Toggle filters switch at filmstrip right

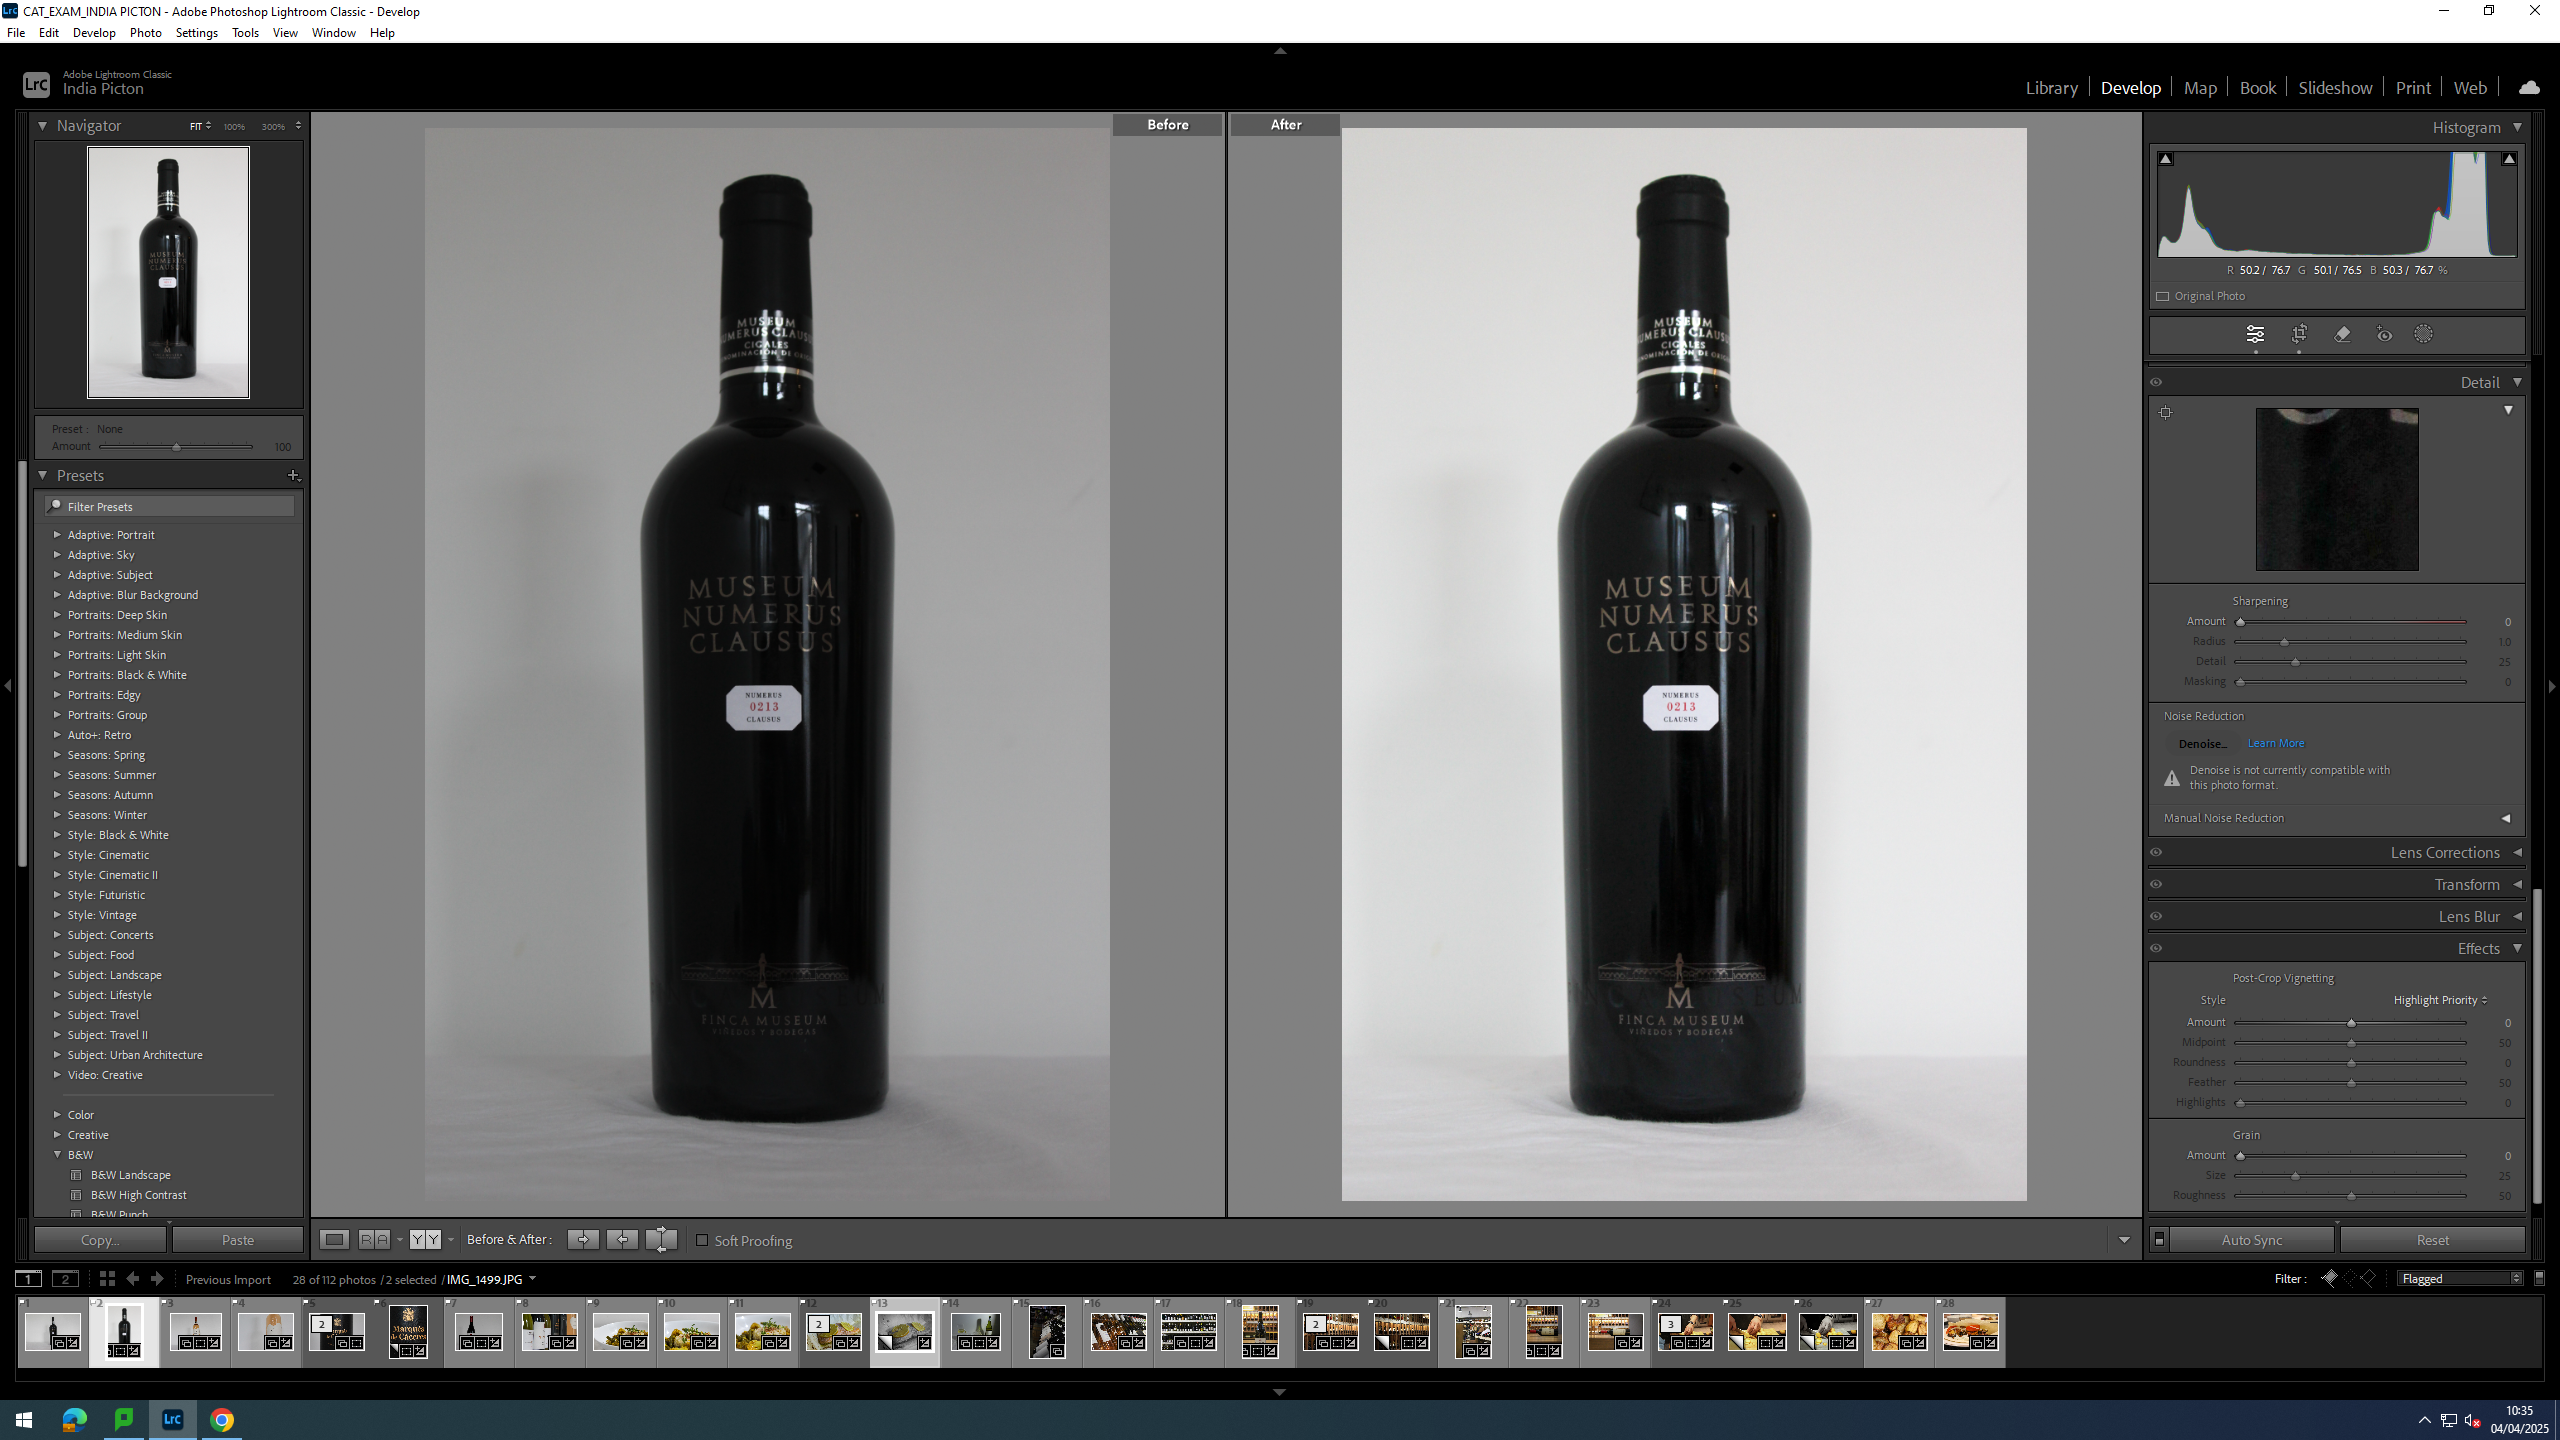point(2539,1278)
